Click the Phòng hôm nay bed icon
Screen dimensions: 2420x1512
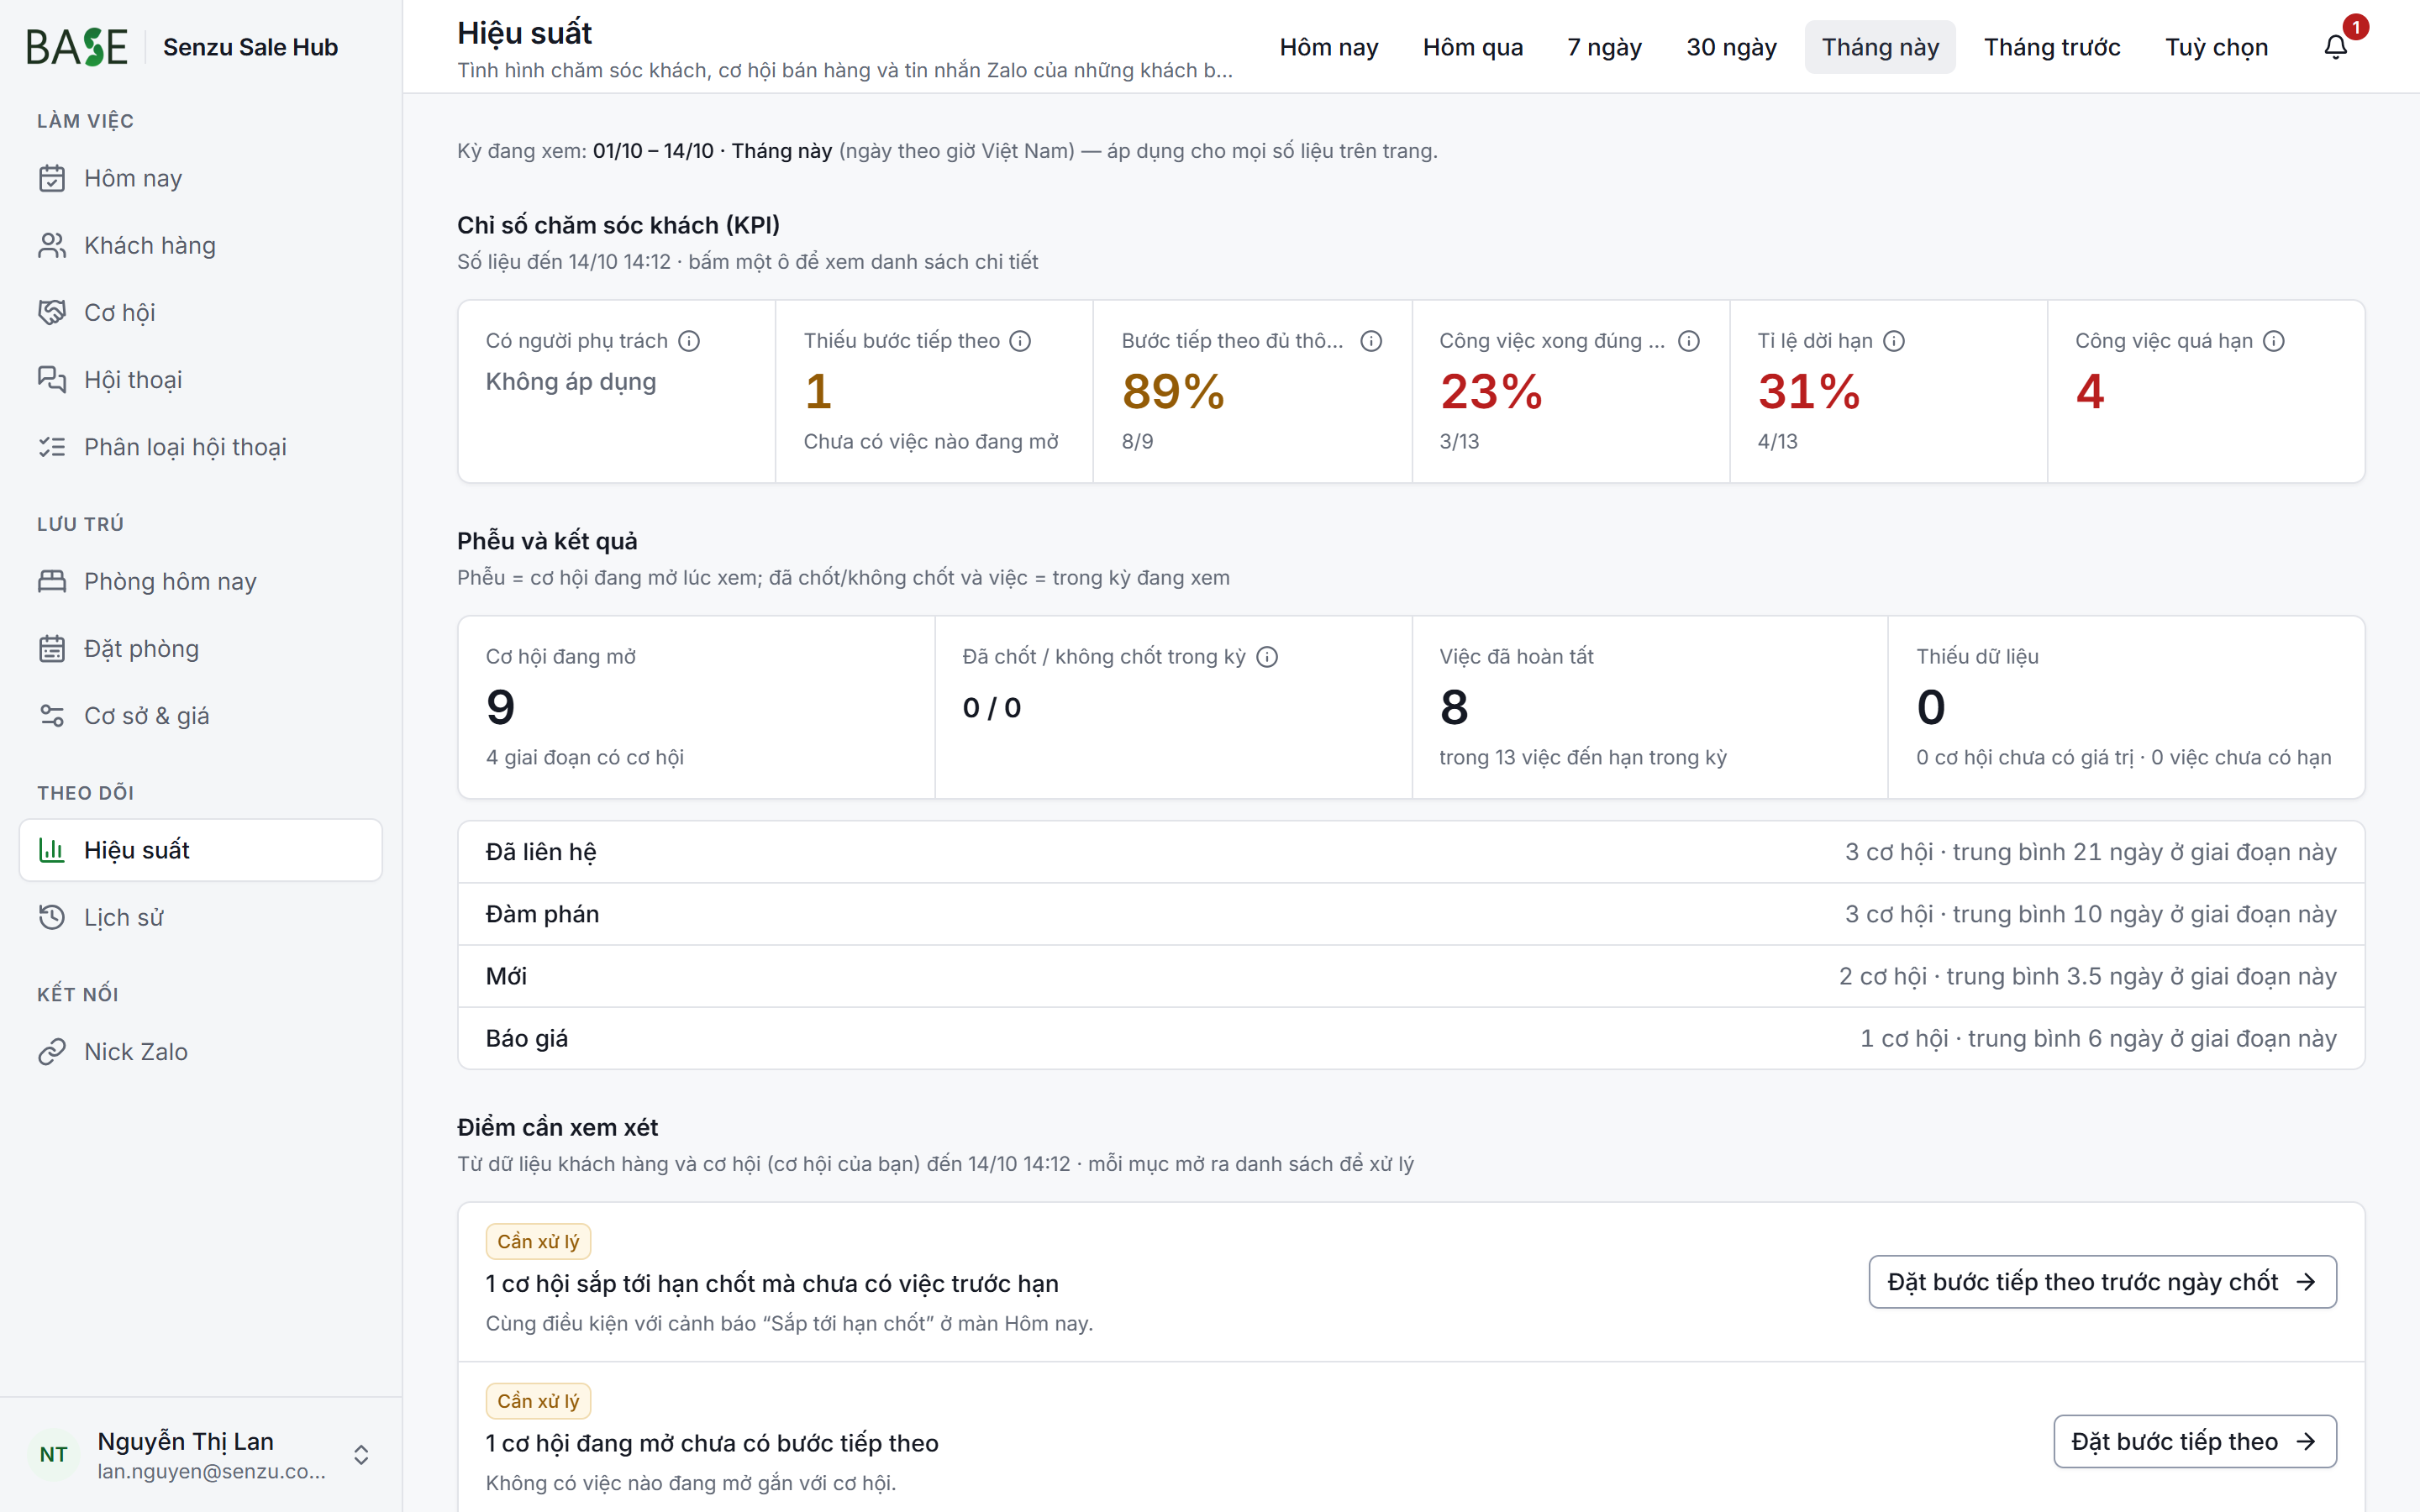point(52,581)
